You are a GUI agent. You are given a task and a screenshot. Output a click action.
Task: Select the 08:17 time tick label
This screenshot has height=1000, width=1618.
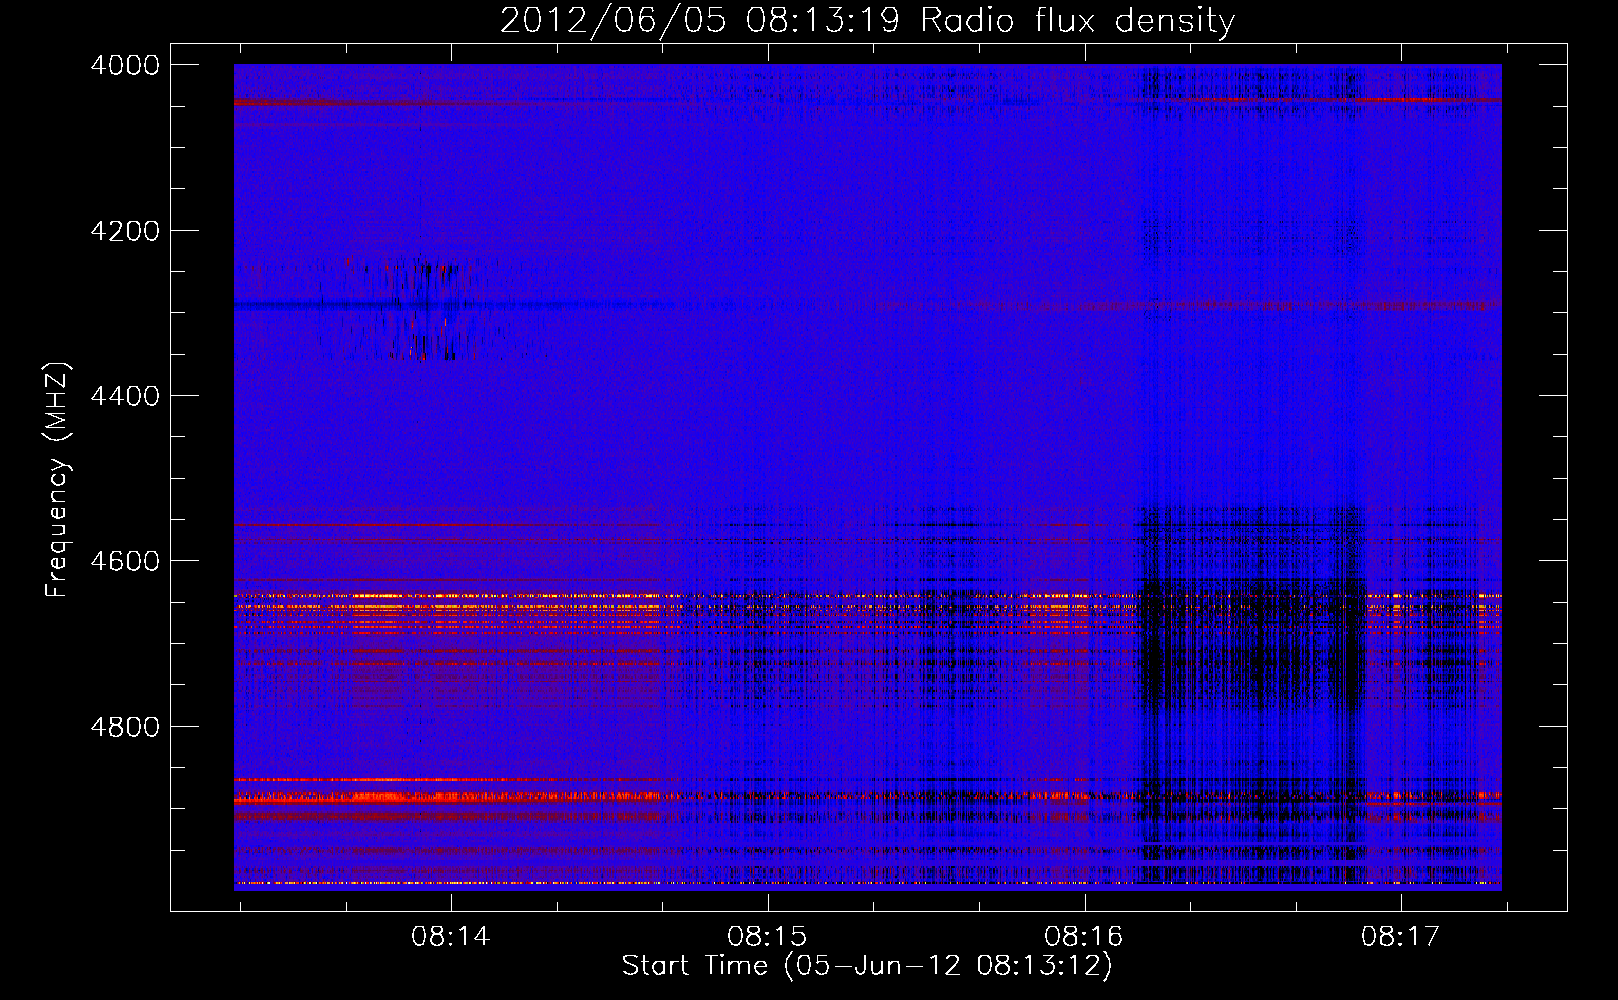point(1401,936)
